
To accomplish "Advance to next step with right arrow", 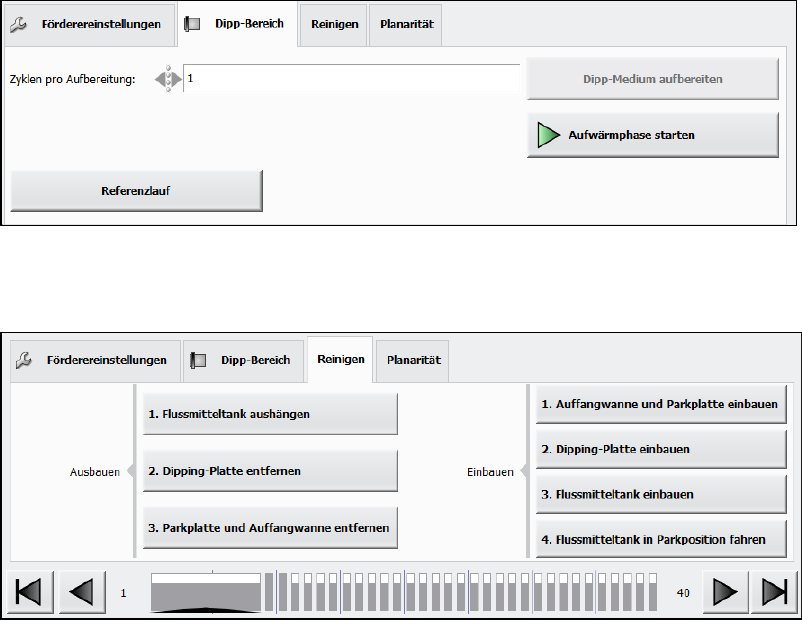I will [725, 592].
